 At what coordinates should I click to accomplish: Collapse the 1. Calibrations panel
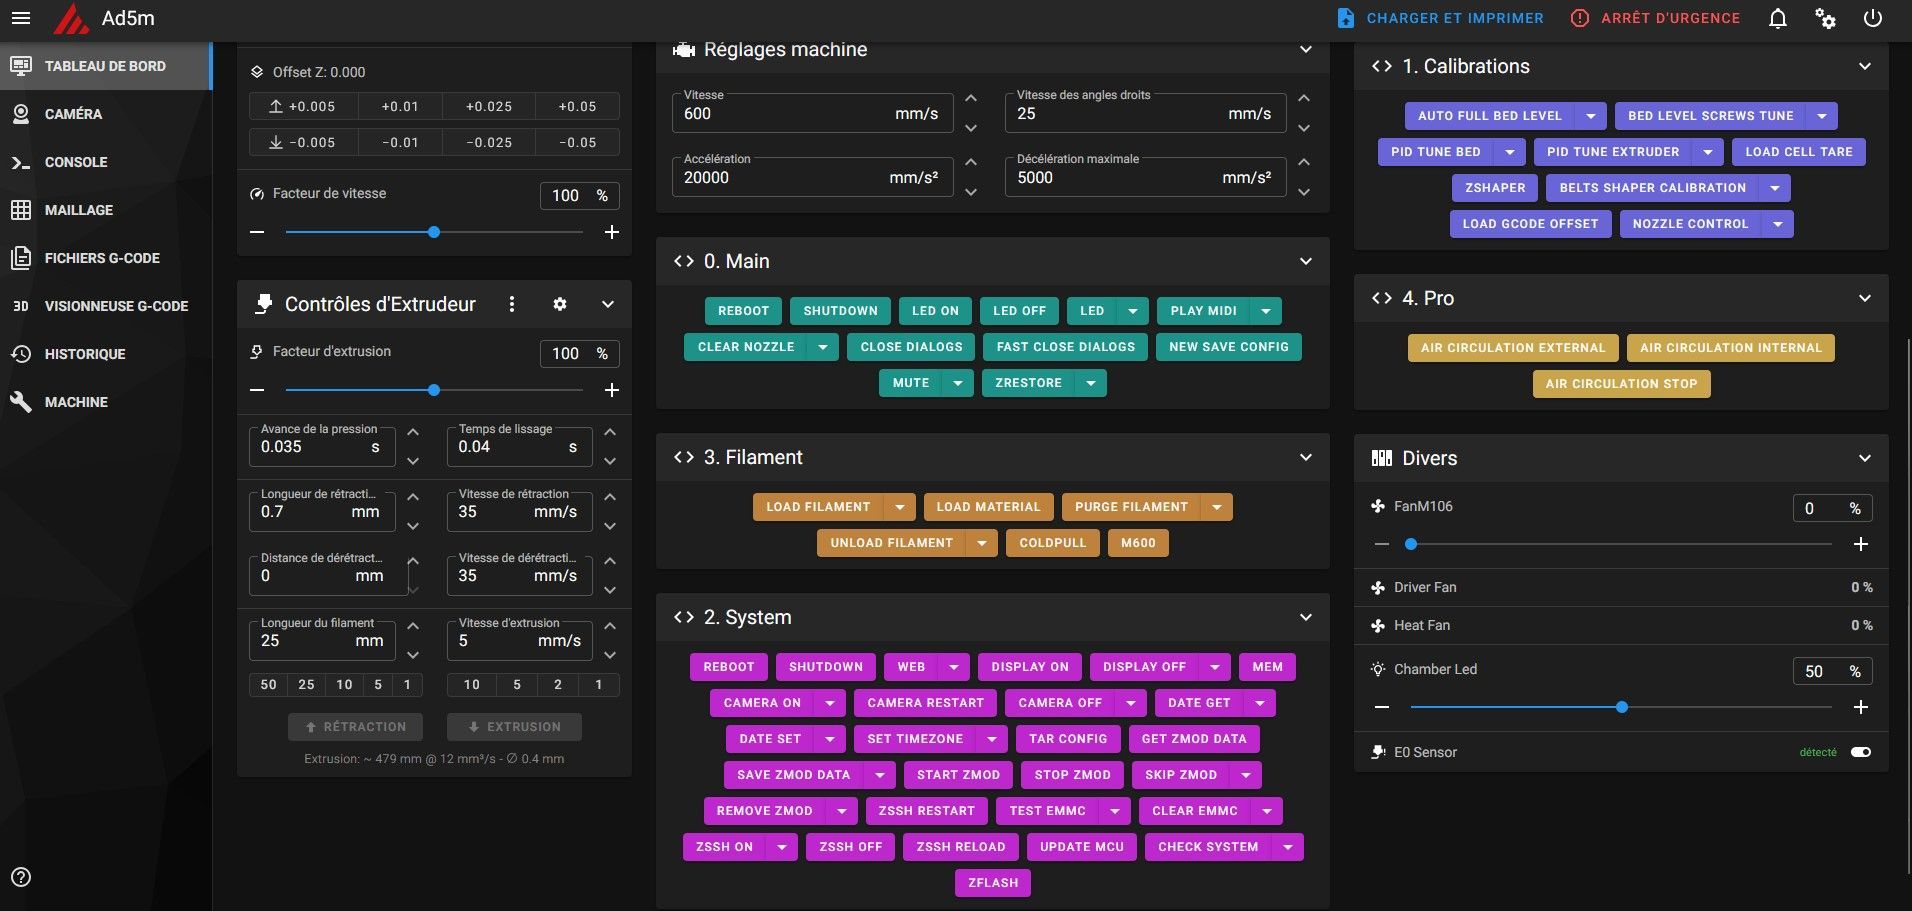[x=1865, y=66]
